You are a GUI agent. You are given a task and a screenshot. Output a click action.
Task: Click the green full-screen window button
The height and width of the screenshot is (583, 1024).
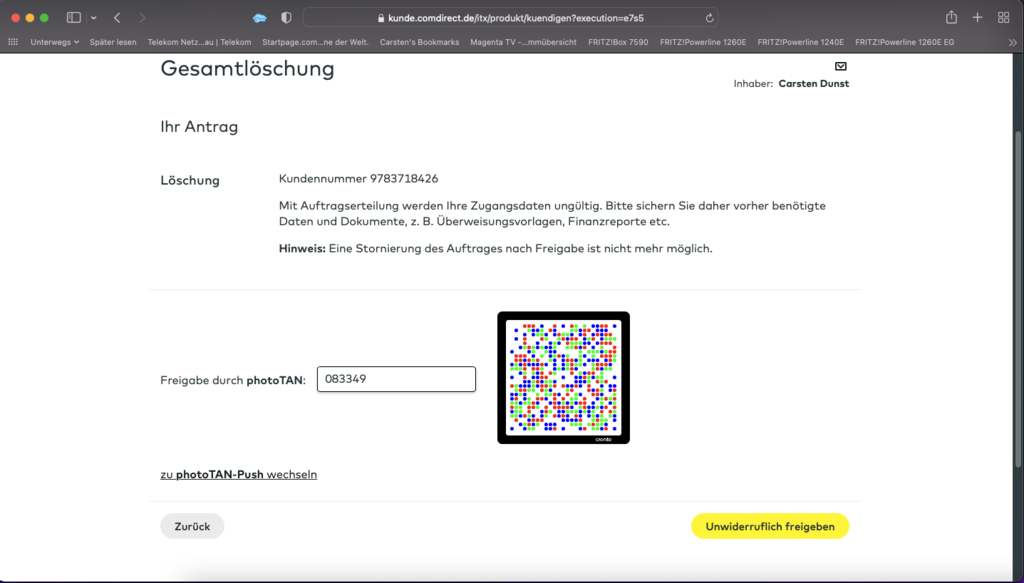pyautogui.click(x=44, y=18)
